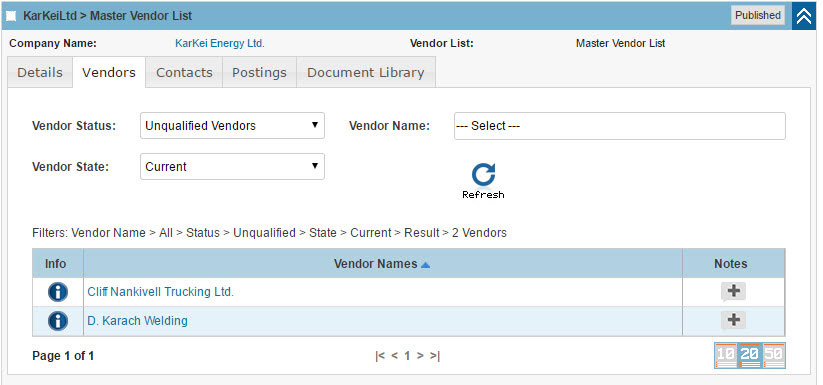Open the Postings tab
The width and height of the screenshot is (823, 385).
259,72
